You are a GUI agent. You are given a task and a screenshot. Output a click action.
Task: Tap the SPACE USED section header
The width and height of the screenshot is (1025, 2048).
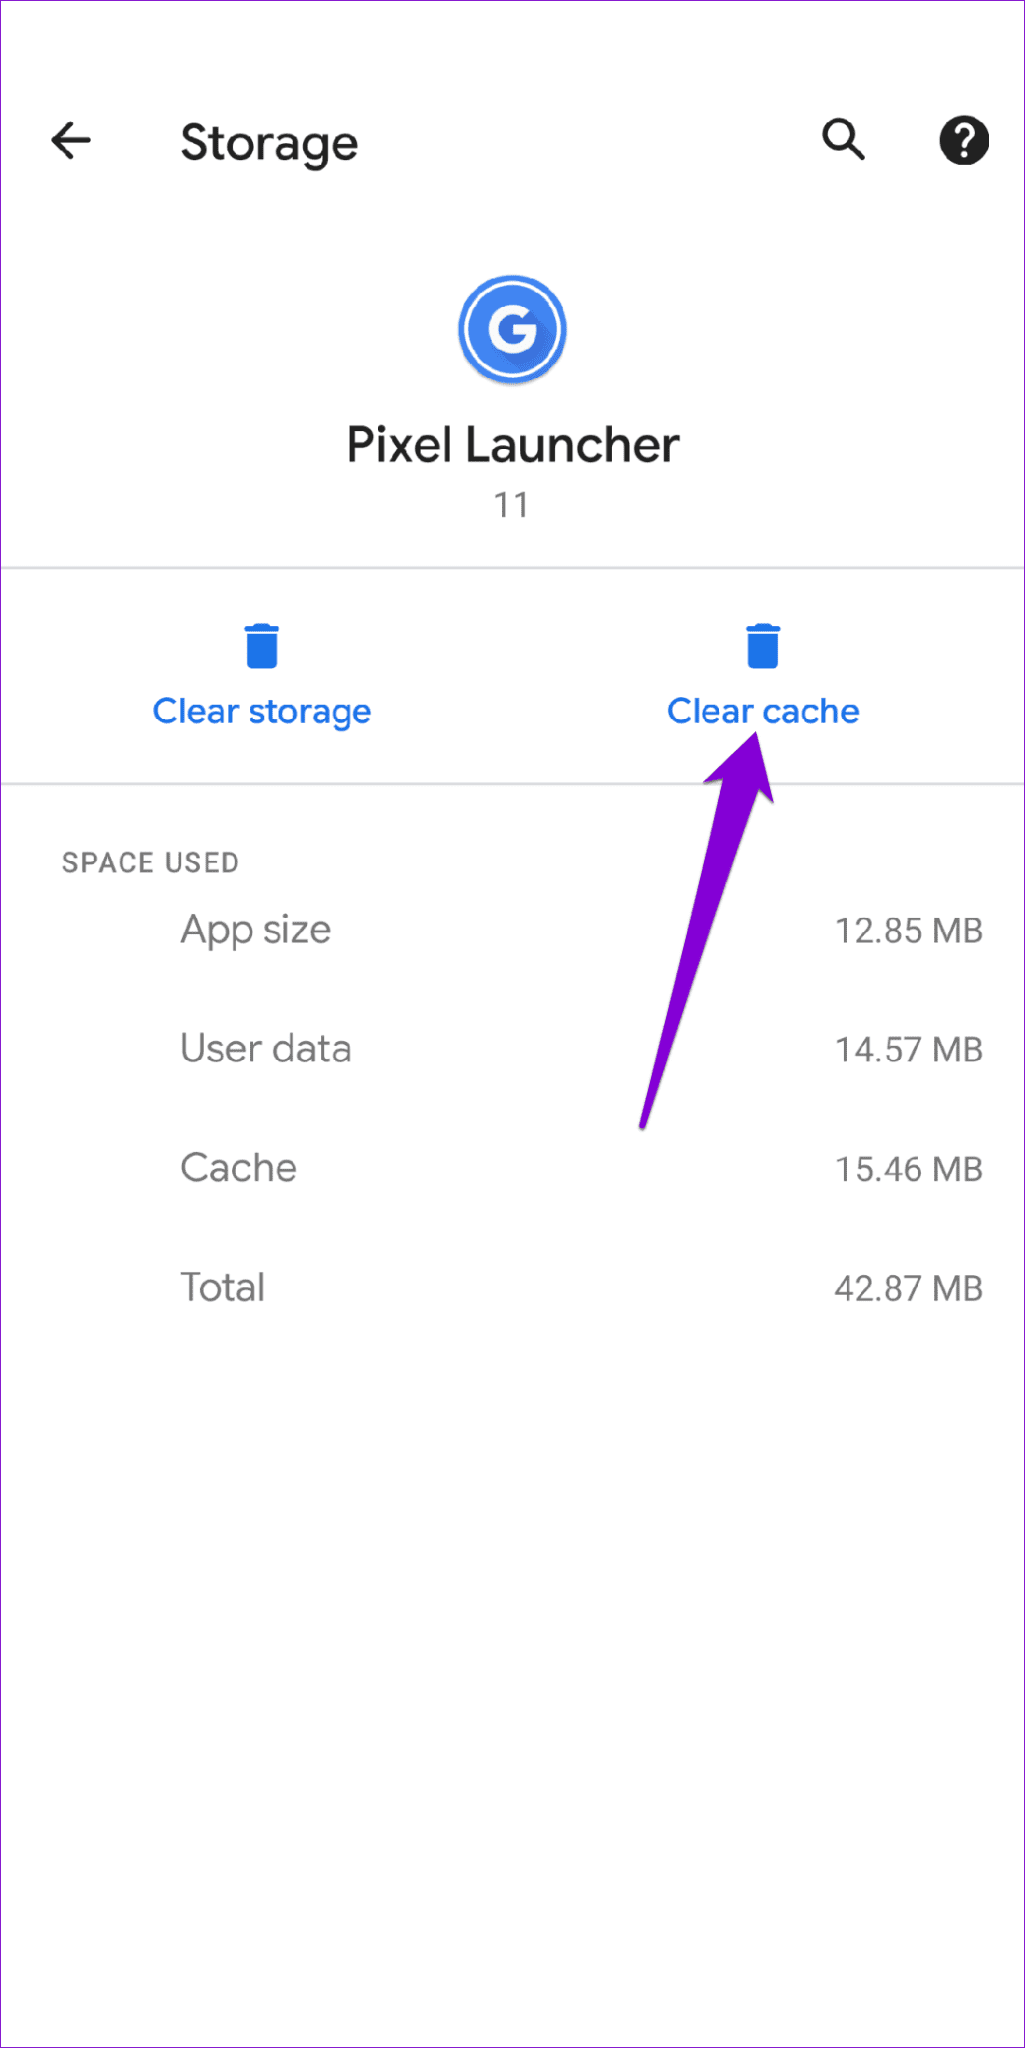[150, 862]
